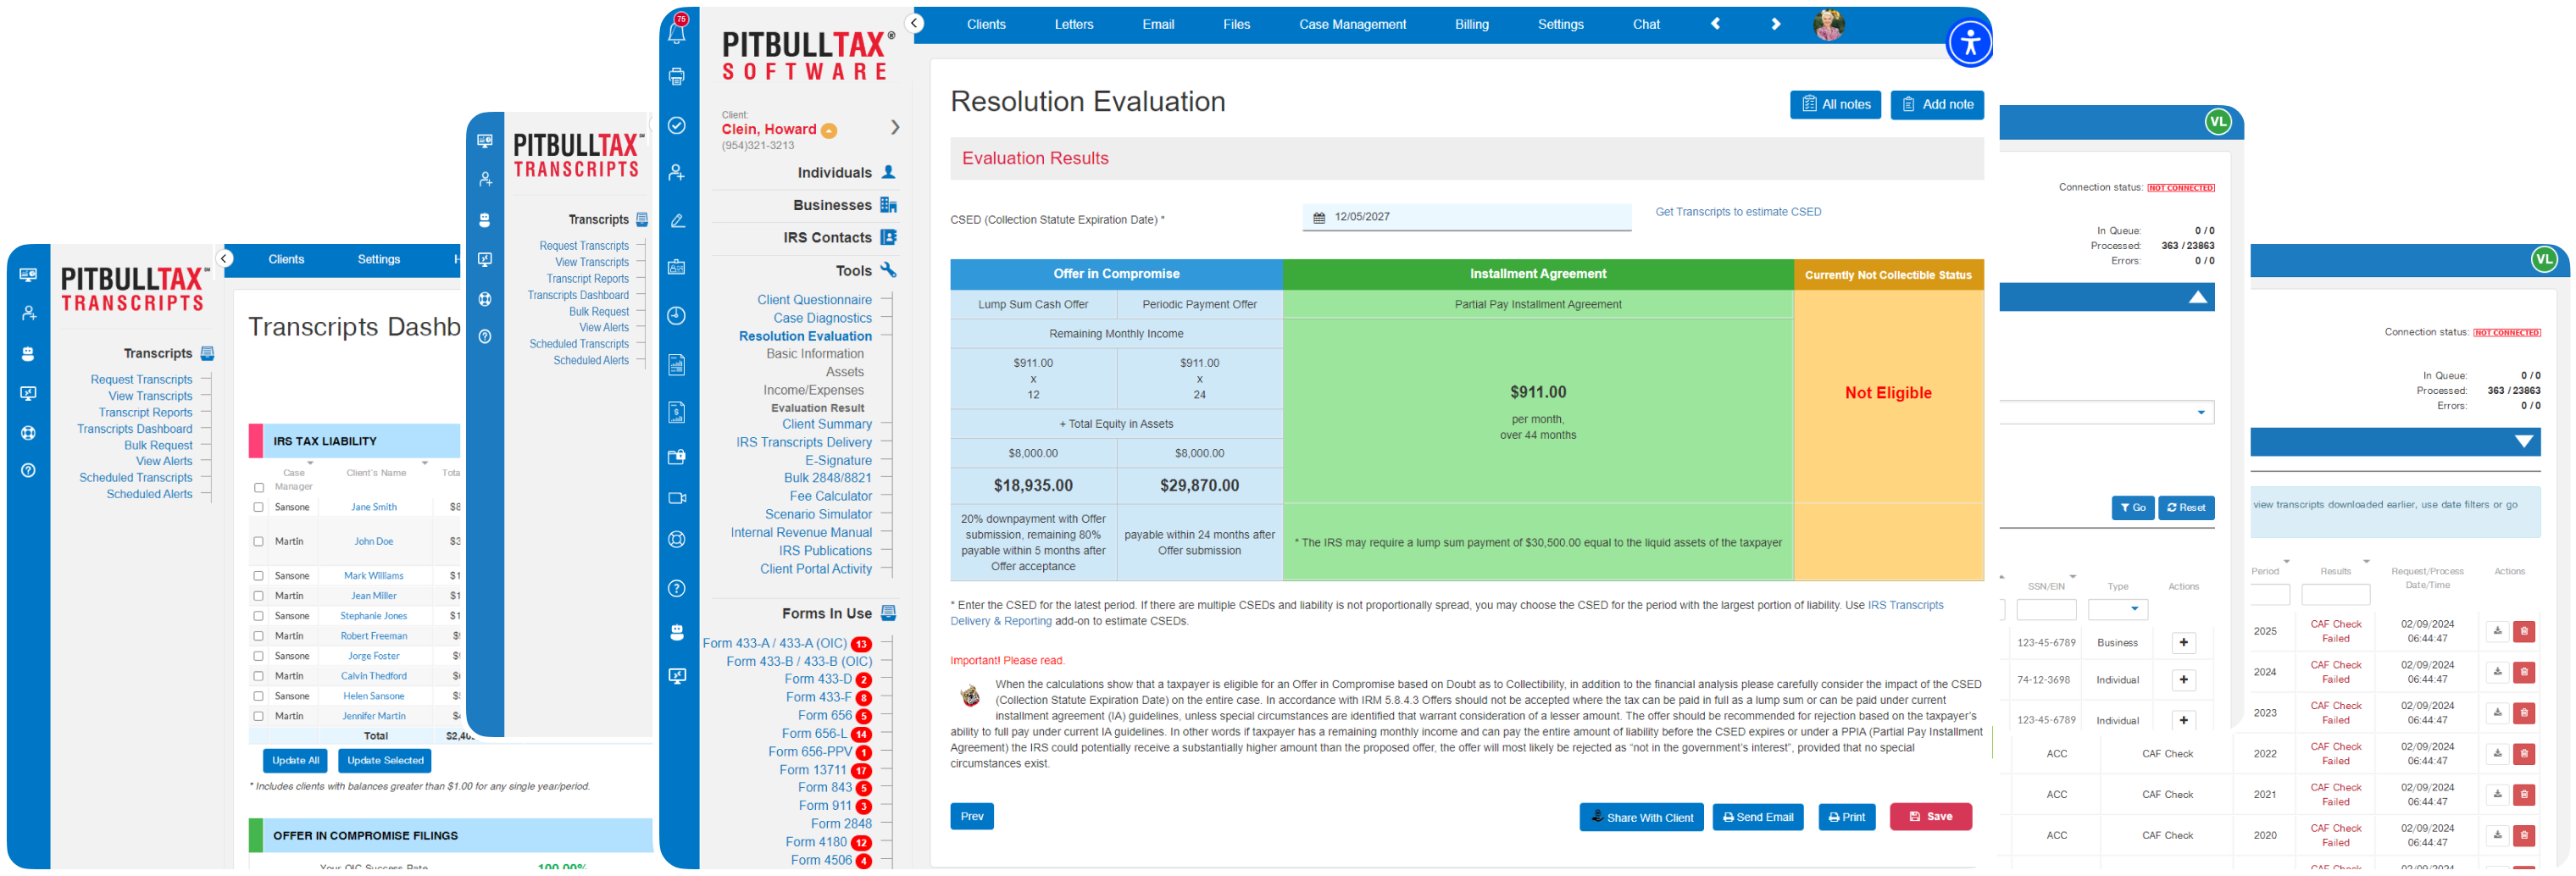Click the wrench icon beside Tools
Viewport: 2576px width, 876px height.
coord(888,271)
